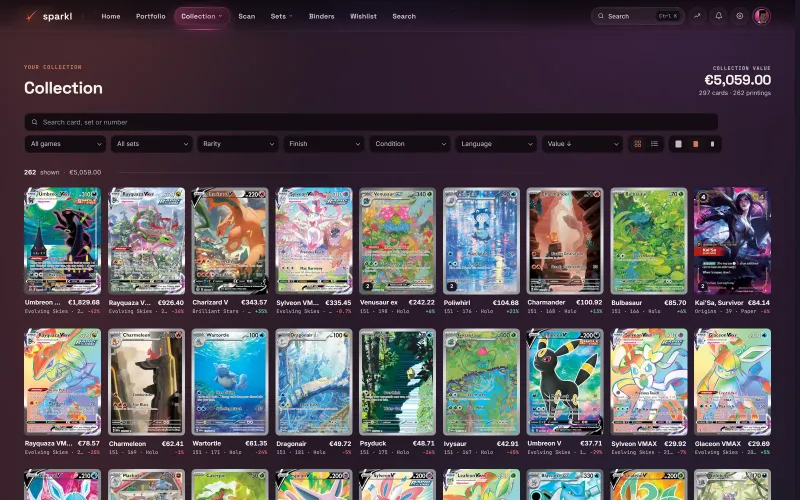Expand the Language filter
Image resolution: width=800 pixels, height=500 pixels.
tap(496, 144)
